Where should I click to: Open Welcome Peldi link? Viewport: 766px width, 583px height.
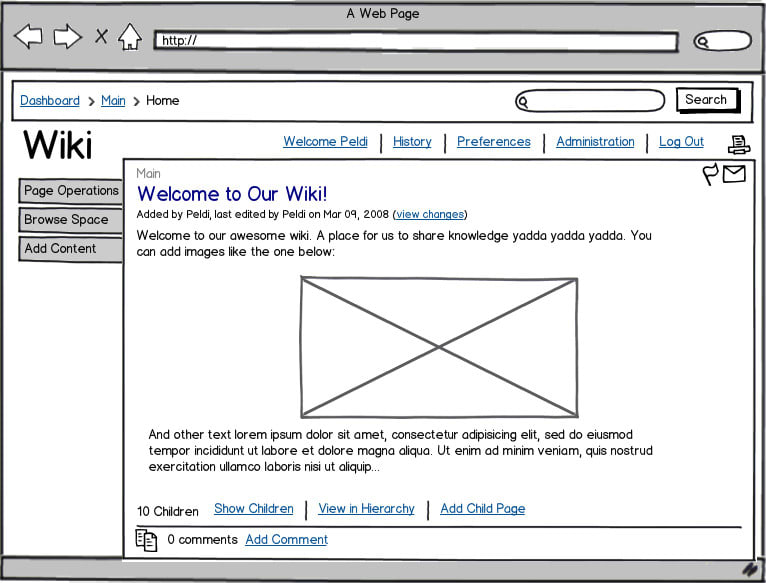(325, 142)
